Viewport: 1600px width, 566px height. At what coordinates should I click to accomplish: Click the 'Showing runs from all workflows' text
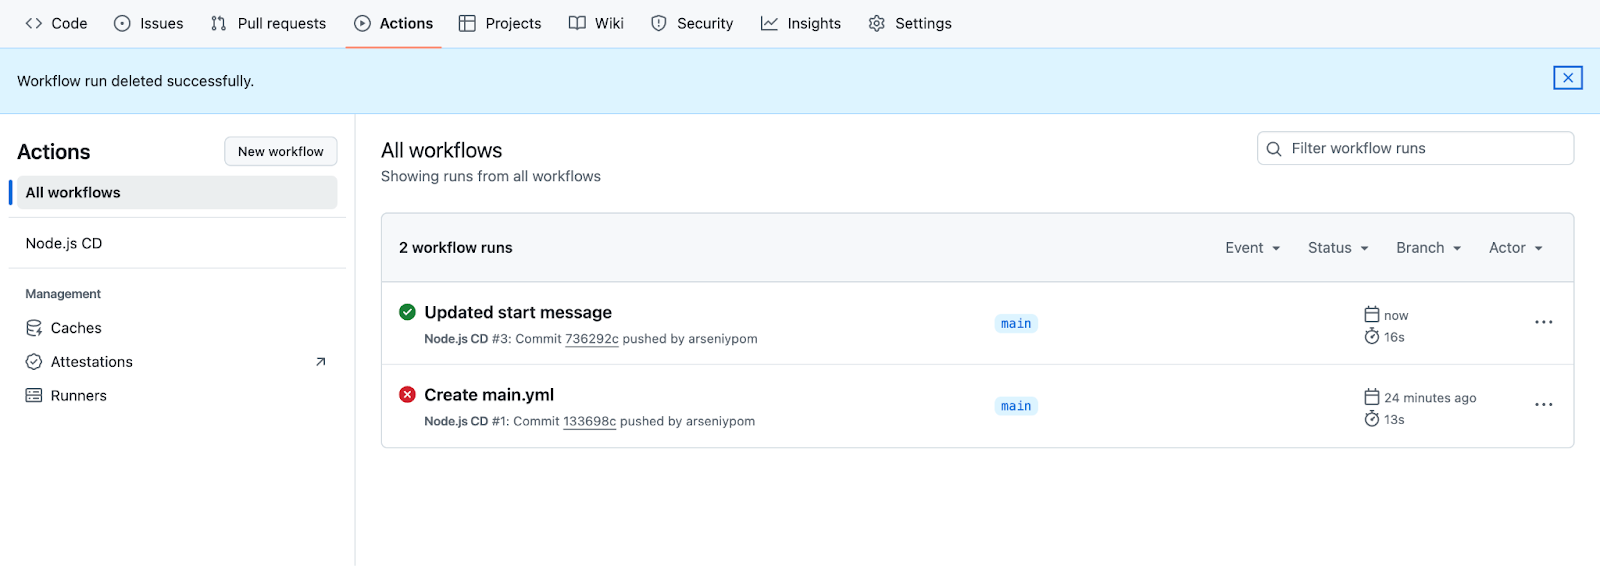click(491, 176)
